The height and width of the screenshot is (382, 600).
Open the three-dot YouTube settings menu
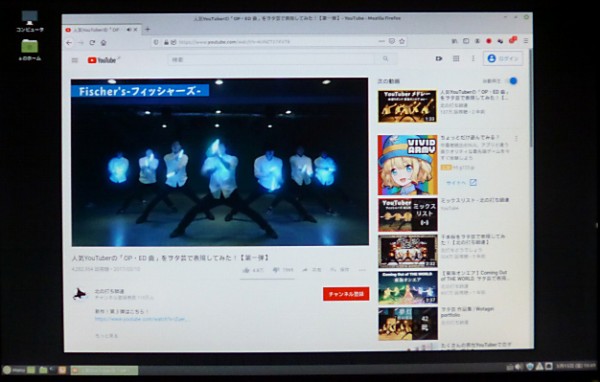[473, 59]
